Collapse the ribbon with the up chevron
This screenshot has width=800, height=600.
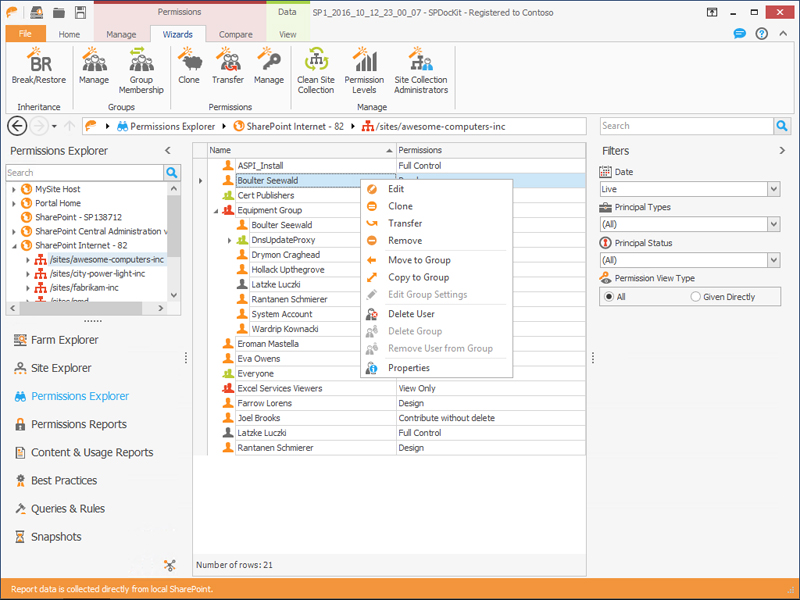[x=783, y=34]
